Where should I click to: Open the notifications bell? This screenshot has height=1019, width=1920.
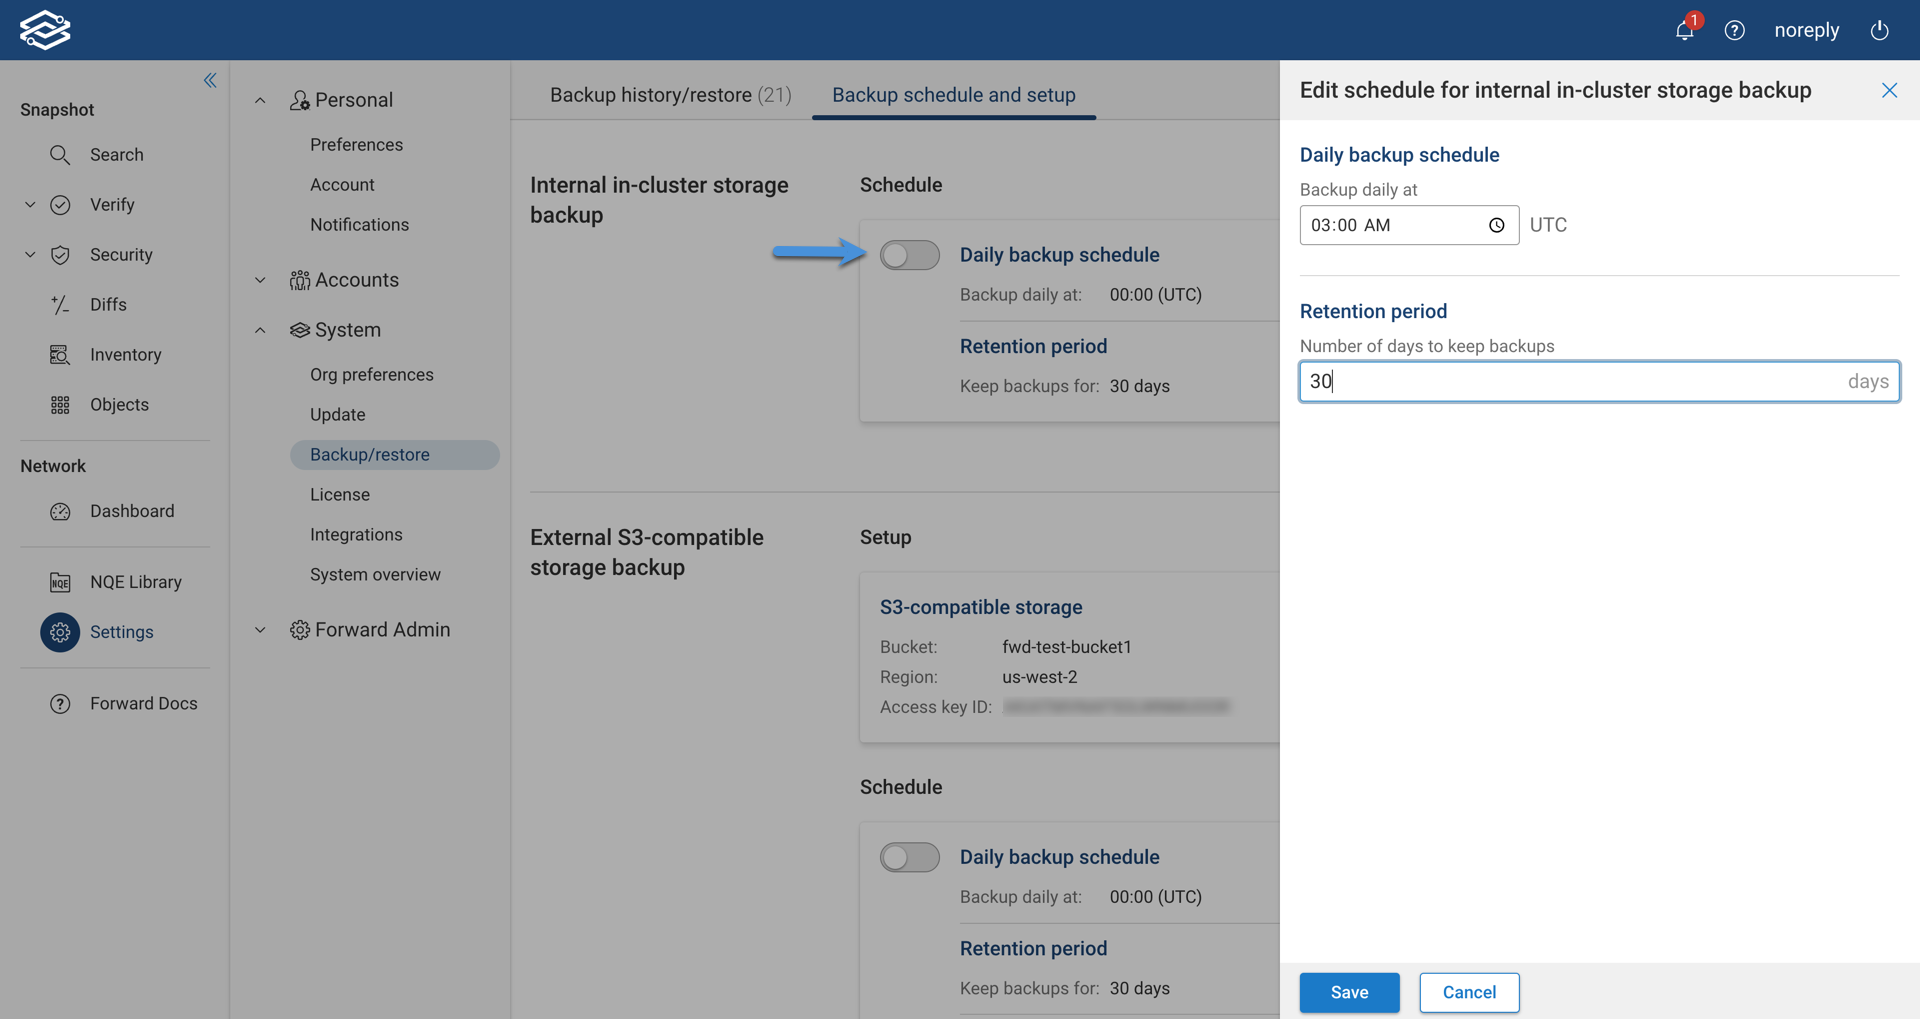coord(1683,30)
